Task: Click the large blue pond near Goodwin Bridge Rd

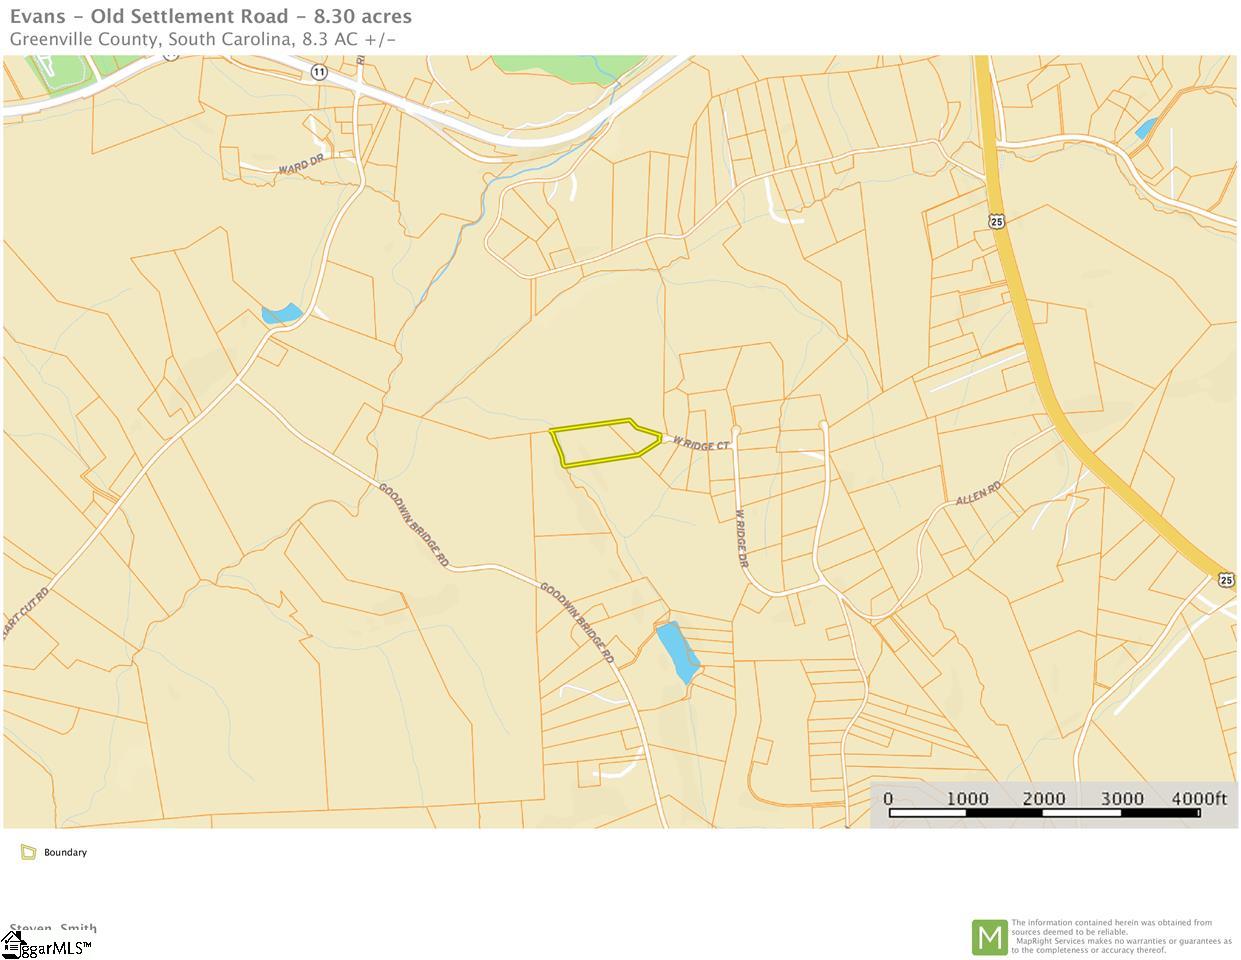Action: tap(677, 652)
